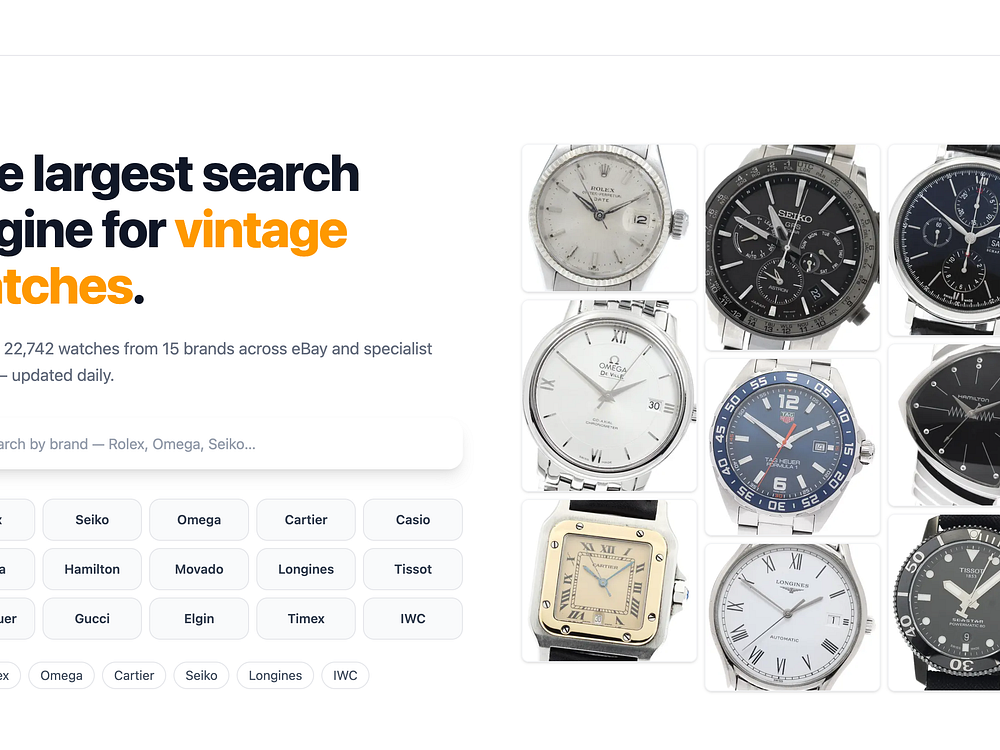Focus the search by brand field
Image resolution: width=1000 pixels, height=750 pixels.
click(x=230, y=444)
